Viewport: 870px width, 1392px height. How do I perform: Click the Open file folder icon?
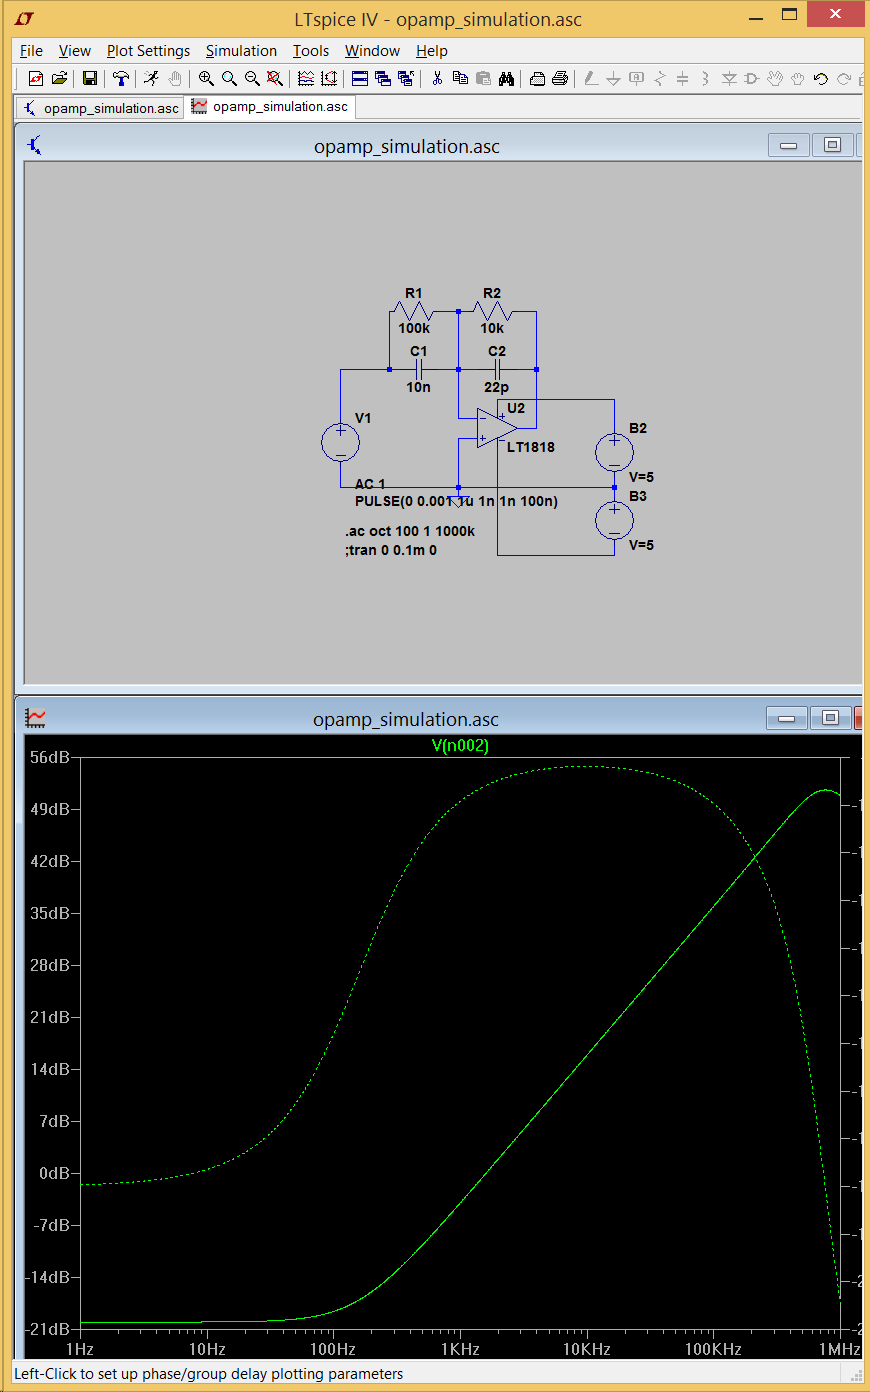point(59,78)
